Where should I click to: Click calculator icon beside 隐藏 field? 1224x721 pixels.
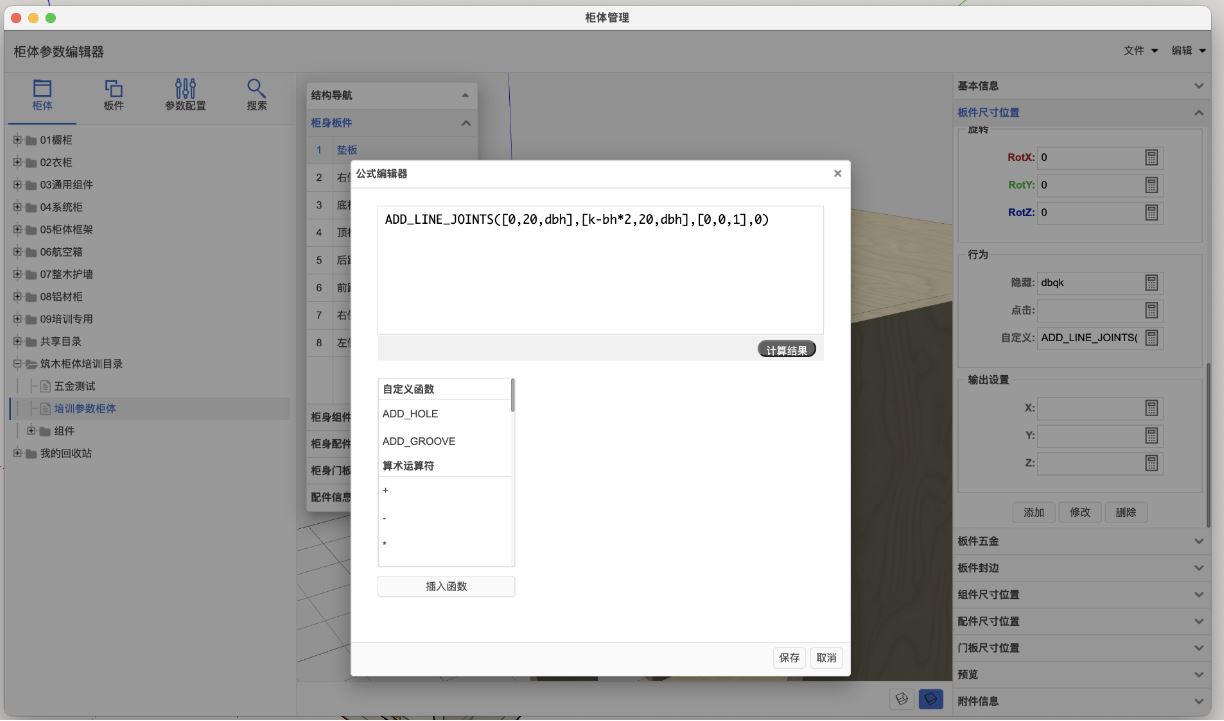[1151, 283]
